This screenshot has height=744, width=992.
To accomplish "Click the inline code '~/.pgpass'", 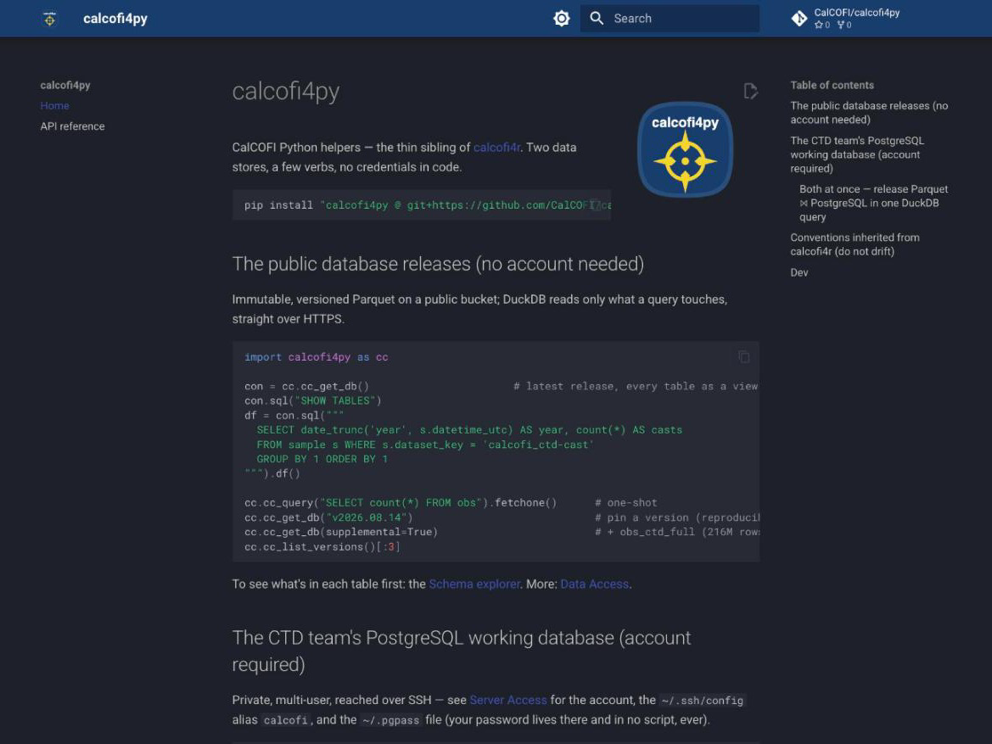I will 391,720.
